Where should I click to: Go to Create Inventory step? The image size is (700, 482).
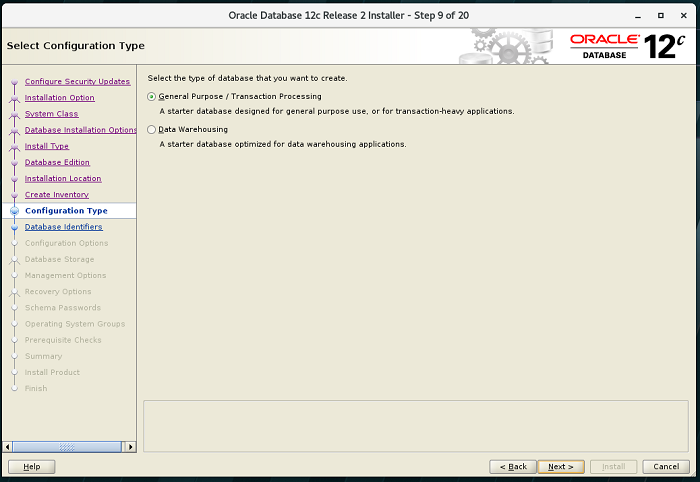tap(57, 194)
